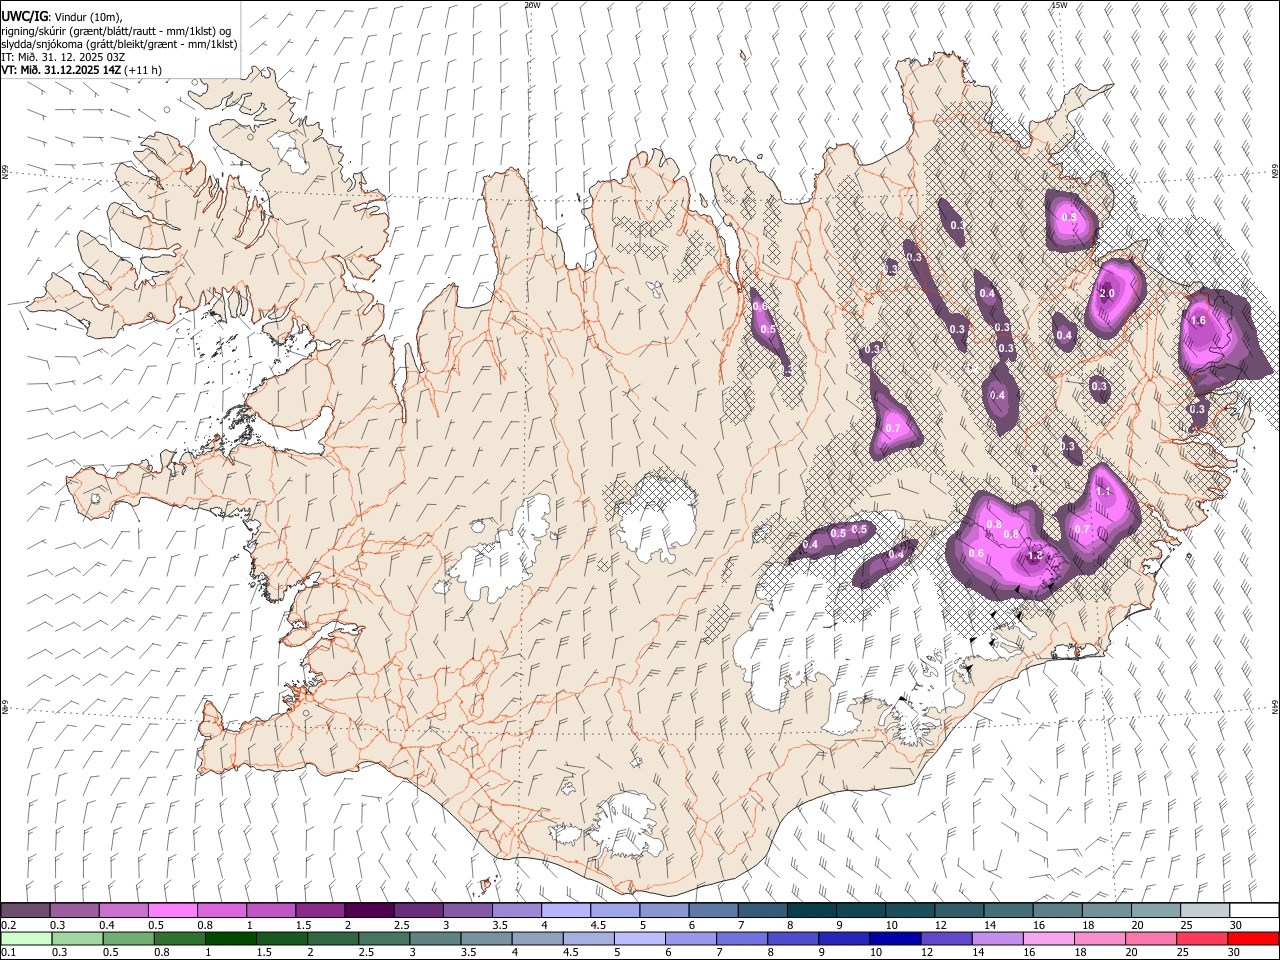
Task: Click the 'IT: Mið. 31. 12. 2025 03Z' line
Action: 63,57
